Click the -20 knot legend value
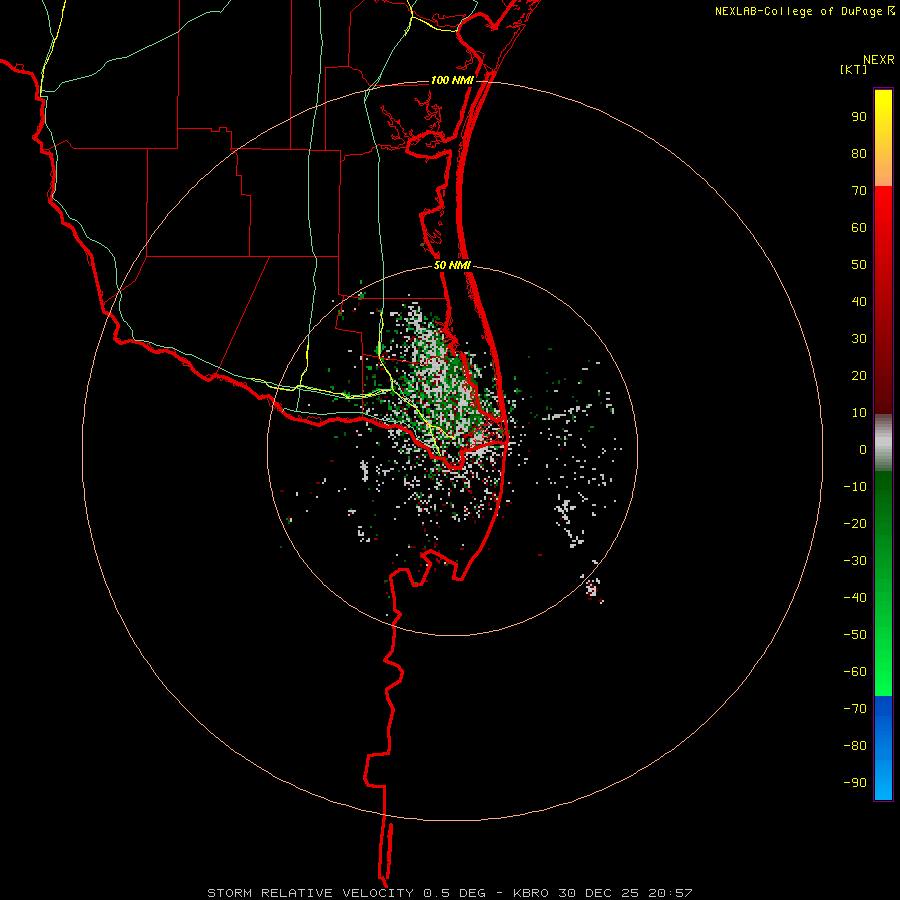Viewport: 900px width, 900px height. click(x=855, y=523)
